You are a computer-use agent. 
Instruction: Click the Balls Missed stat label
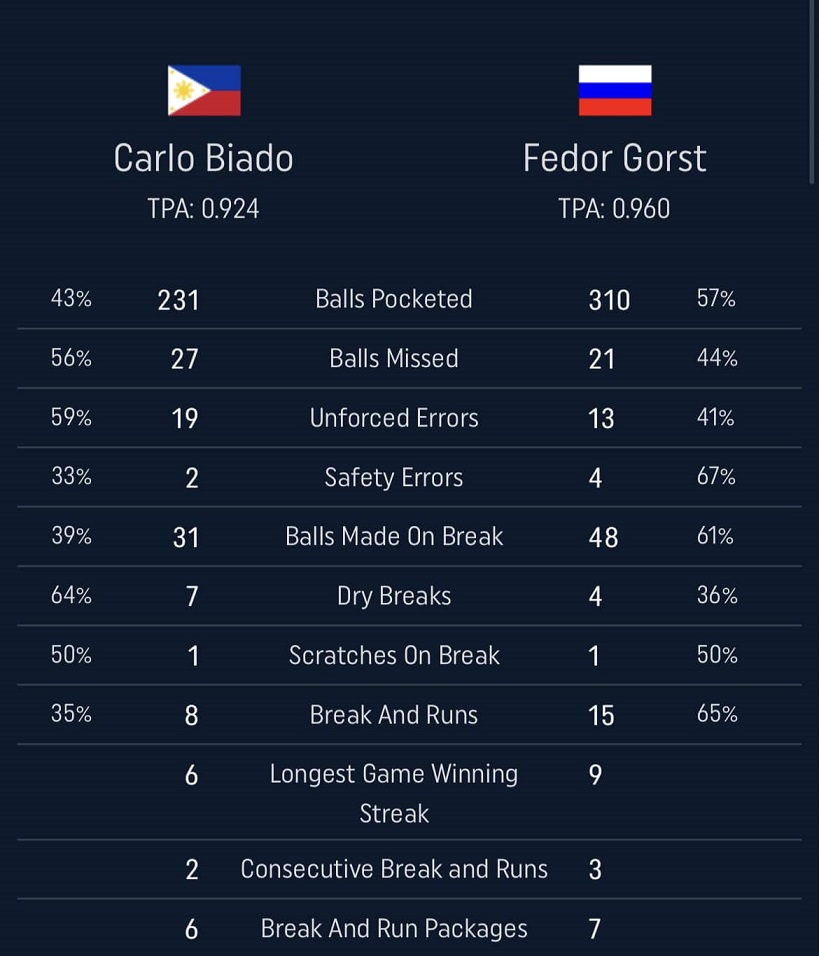394,359
